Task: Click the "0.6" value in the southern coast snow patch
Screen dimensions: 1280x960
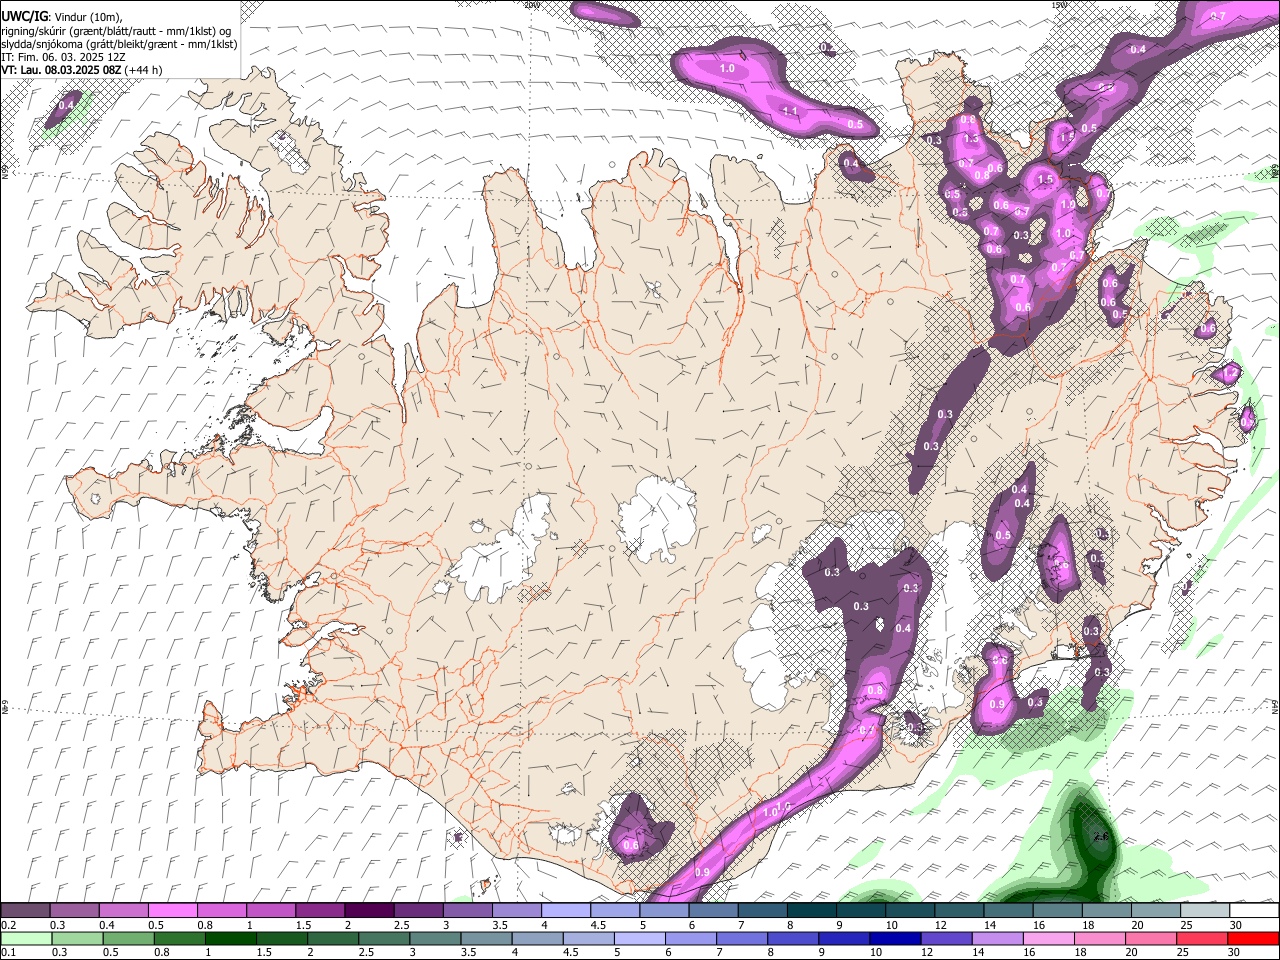Action: [x=631, y=845]
